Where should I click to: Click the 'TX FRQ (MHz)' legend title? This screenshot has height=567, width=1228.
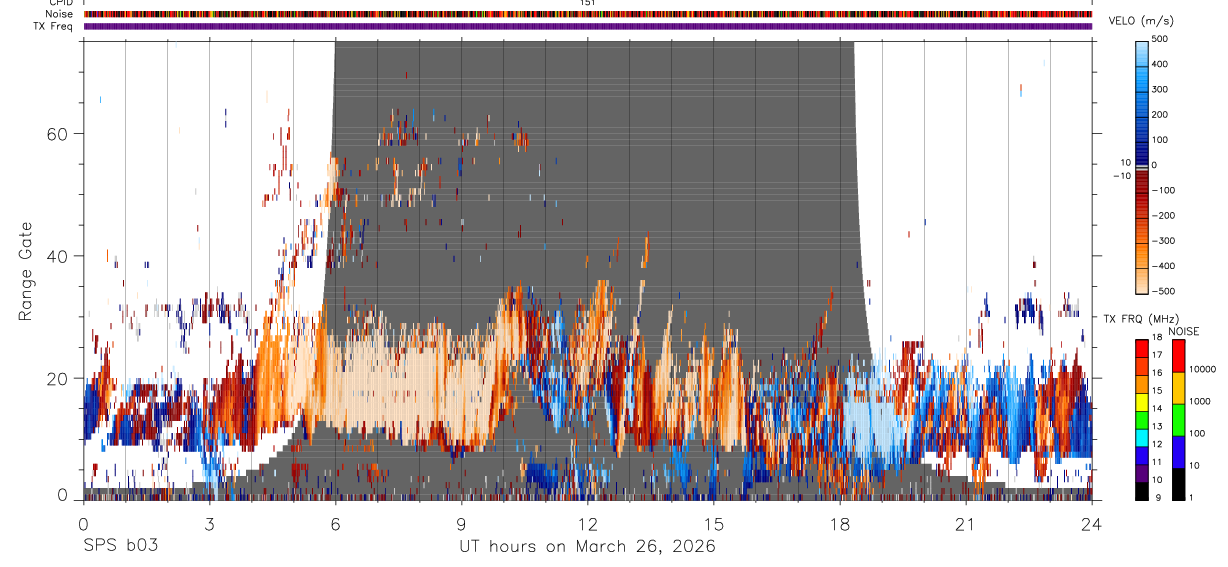[1140, 319]
